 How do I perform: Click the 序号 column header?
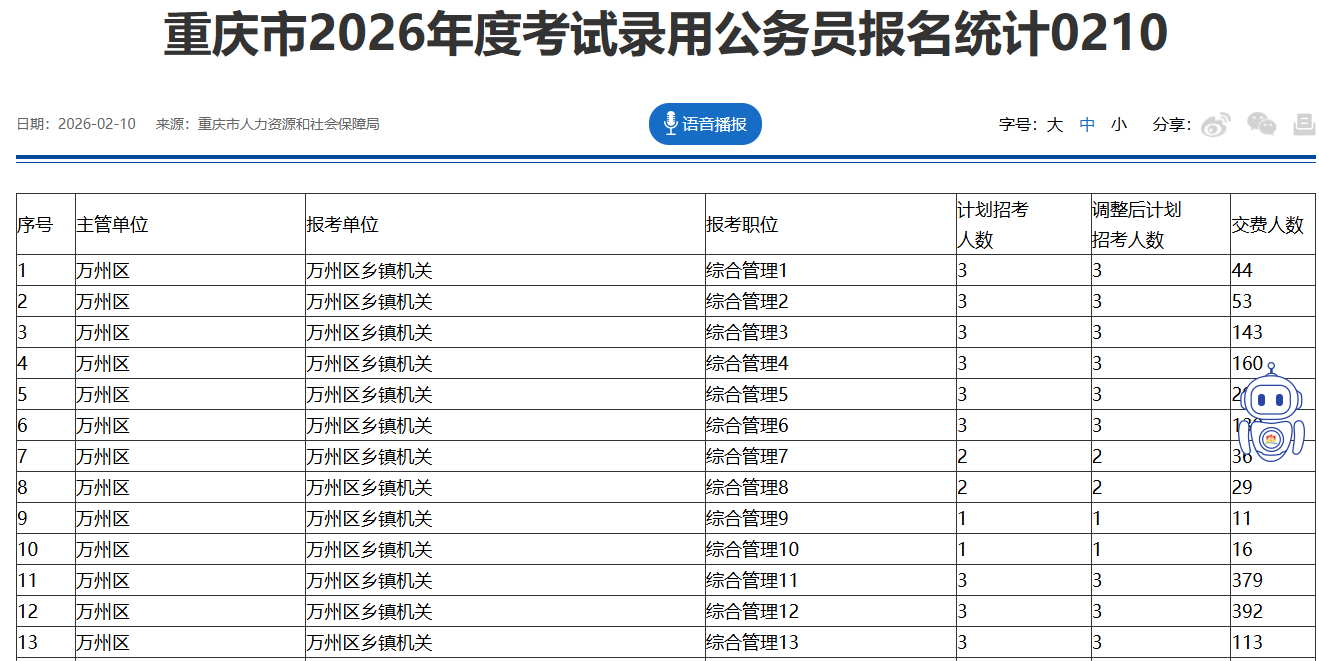click(35, 225)
